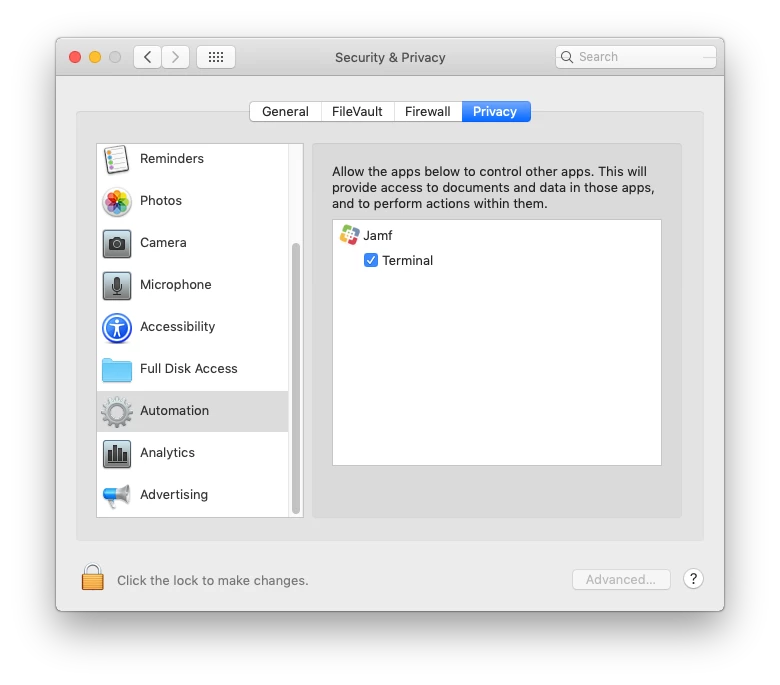
Task: Open help with the question mark button
Action: (693, 579)
